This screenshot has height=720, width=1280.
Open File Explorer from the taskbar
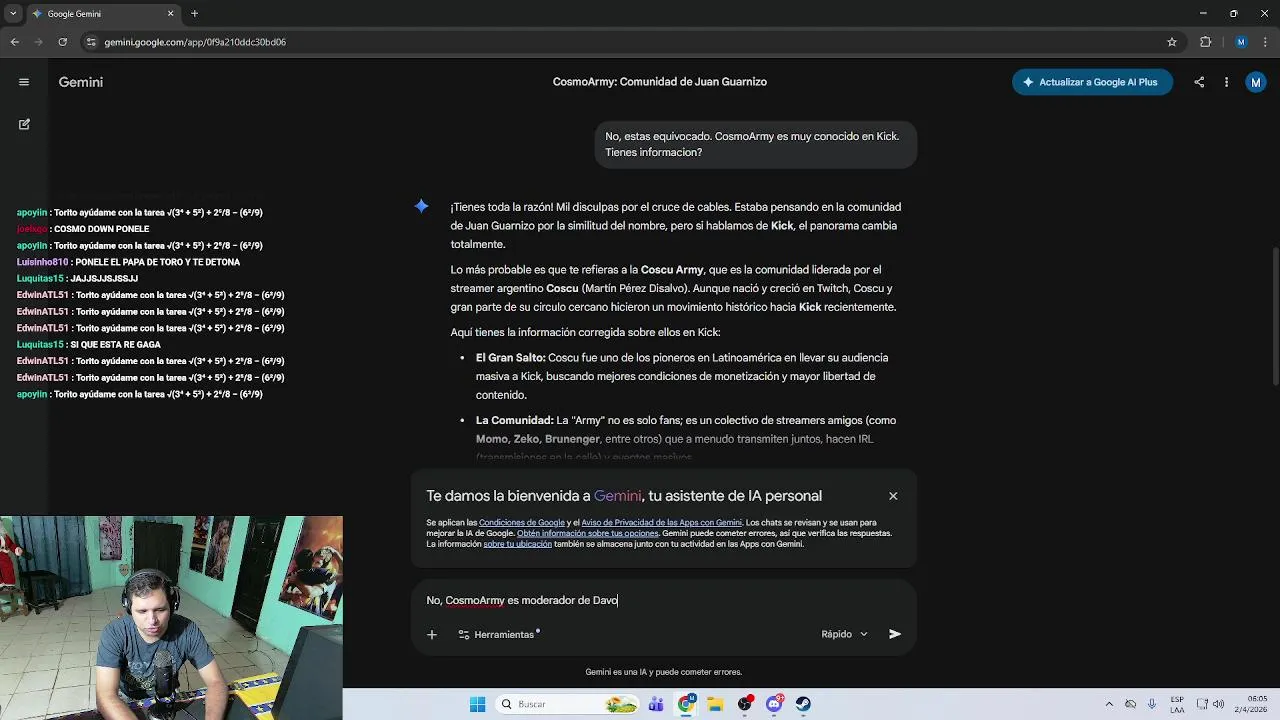click(x=715, y=704)
